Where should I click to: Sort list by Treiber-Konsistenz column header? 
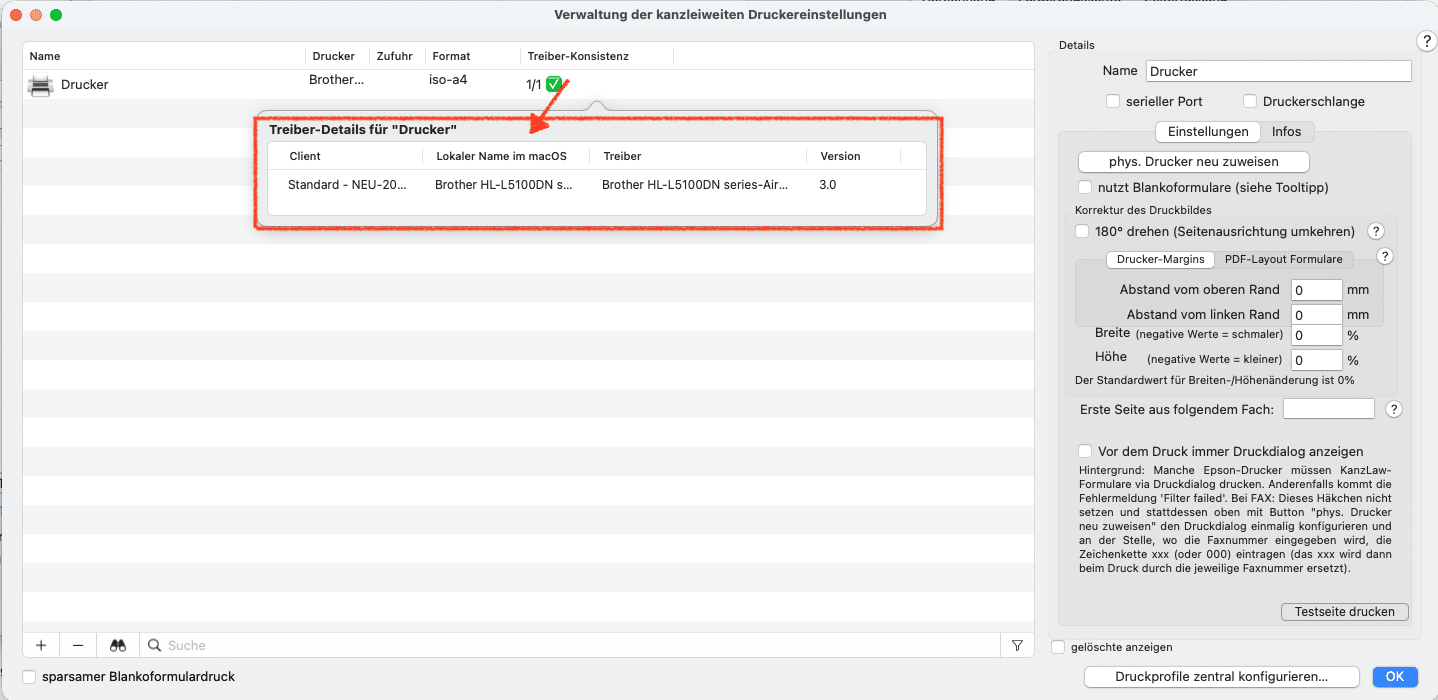tap(578, 56)
